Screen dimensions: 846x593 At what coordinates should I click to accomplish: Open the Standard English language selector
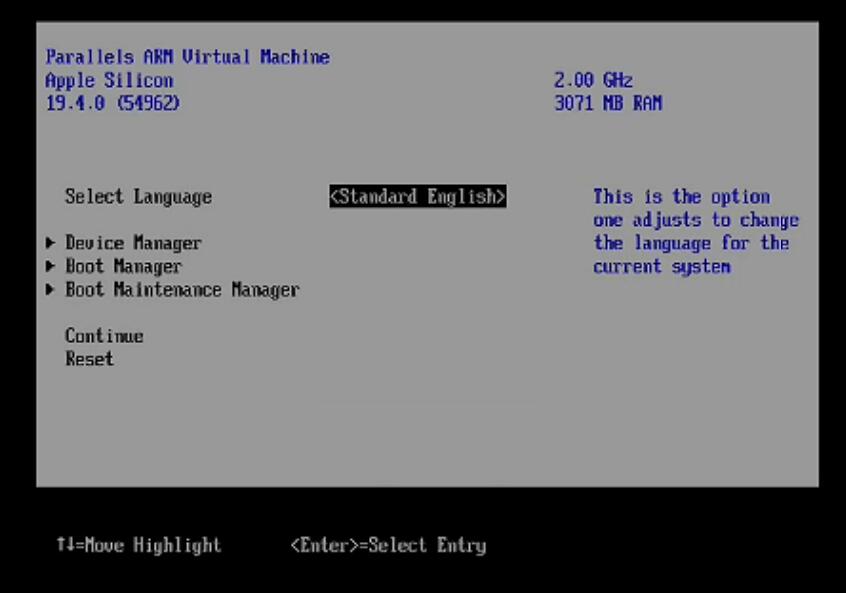[417, 197]
